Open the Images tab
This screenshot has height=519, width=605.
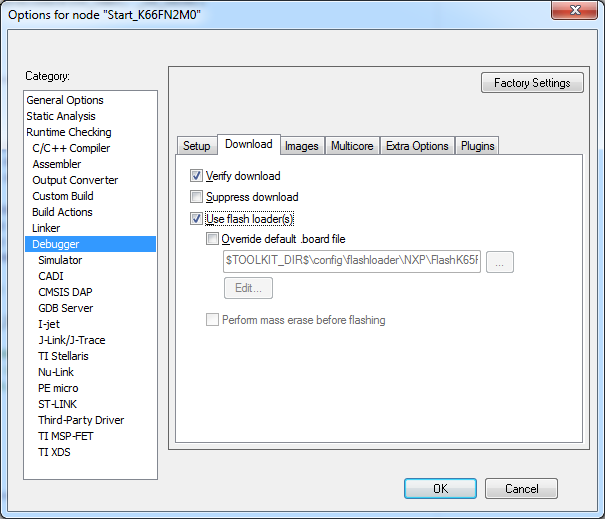[x=301, y=146]
